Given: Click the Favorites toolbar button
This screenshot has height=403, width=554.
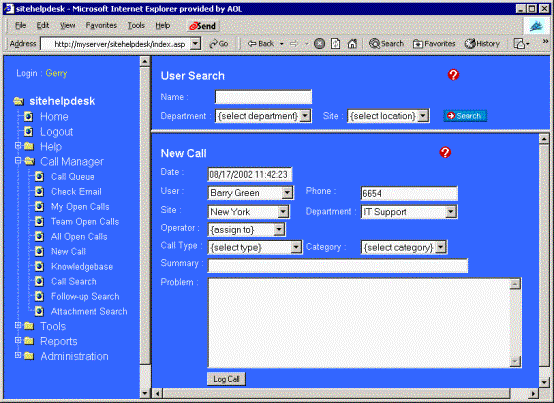Looking at the screenshot, I should (434, 43).
